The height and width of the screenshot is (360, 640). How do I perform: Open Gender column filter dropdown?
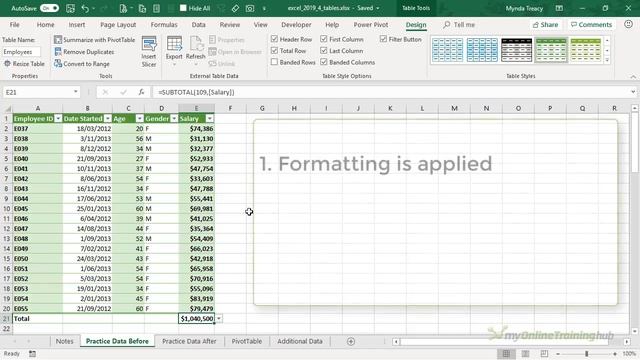click(174, 118)
